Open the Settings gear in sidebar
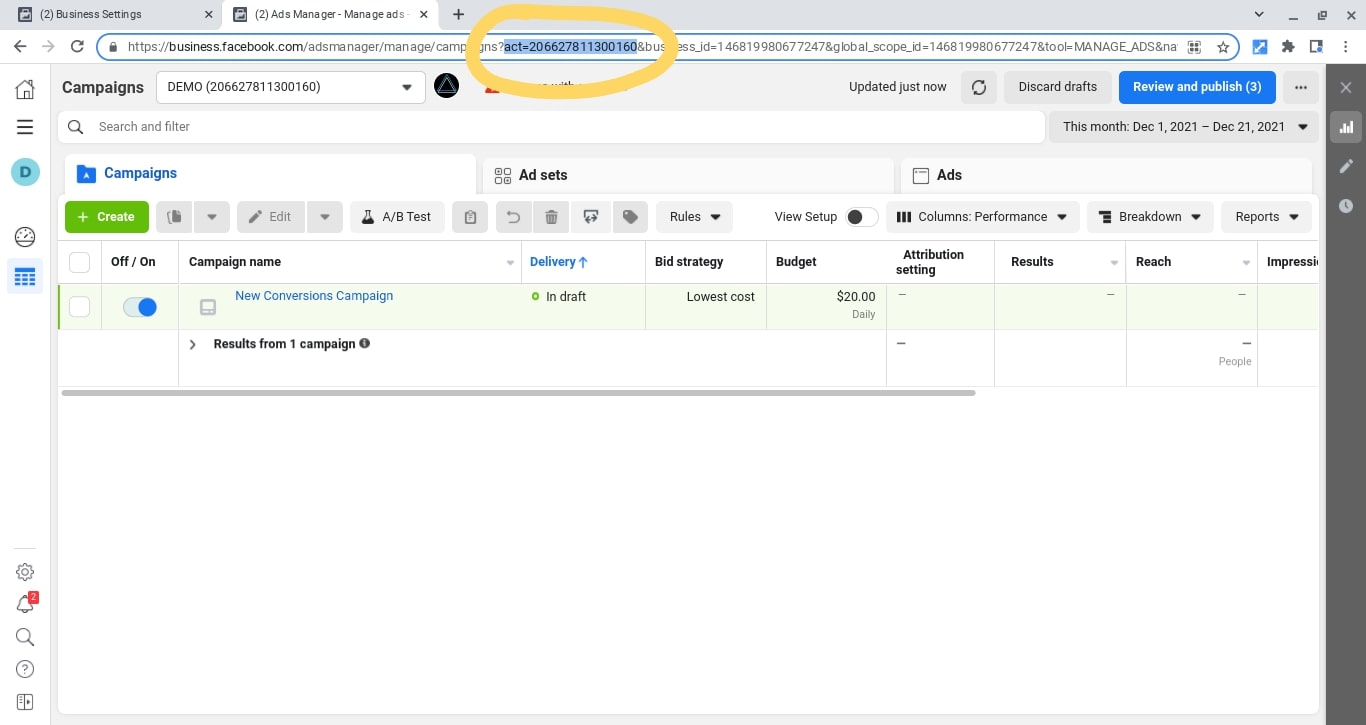Viewport: 1366px width, 725px height. point(25,572)
